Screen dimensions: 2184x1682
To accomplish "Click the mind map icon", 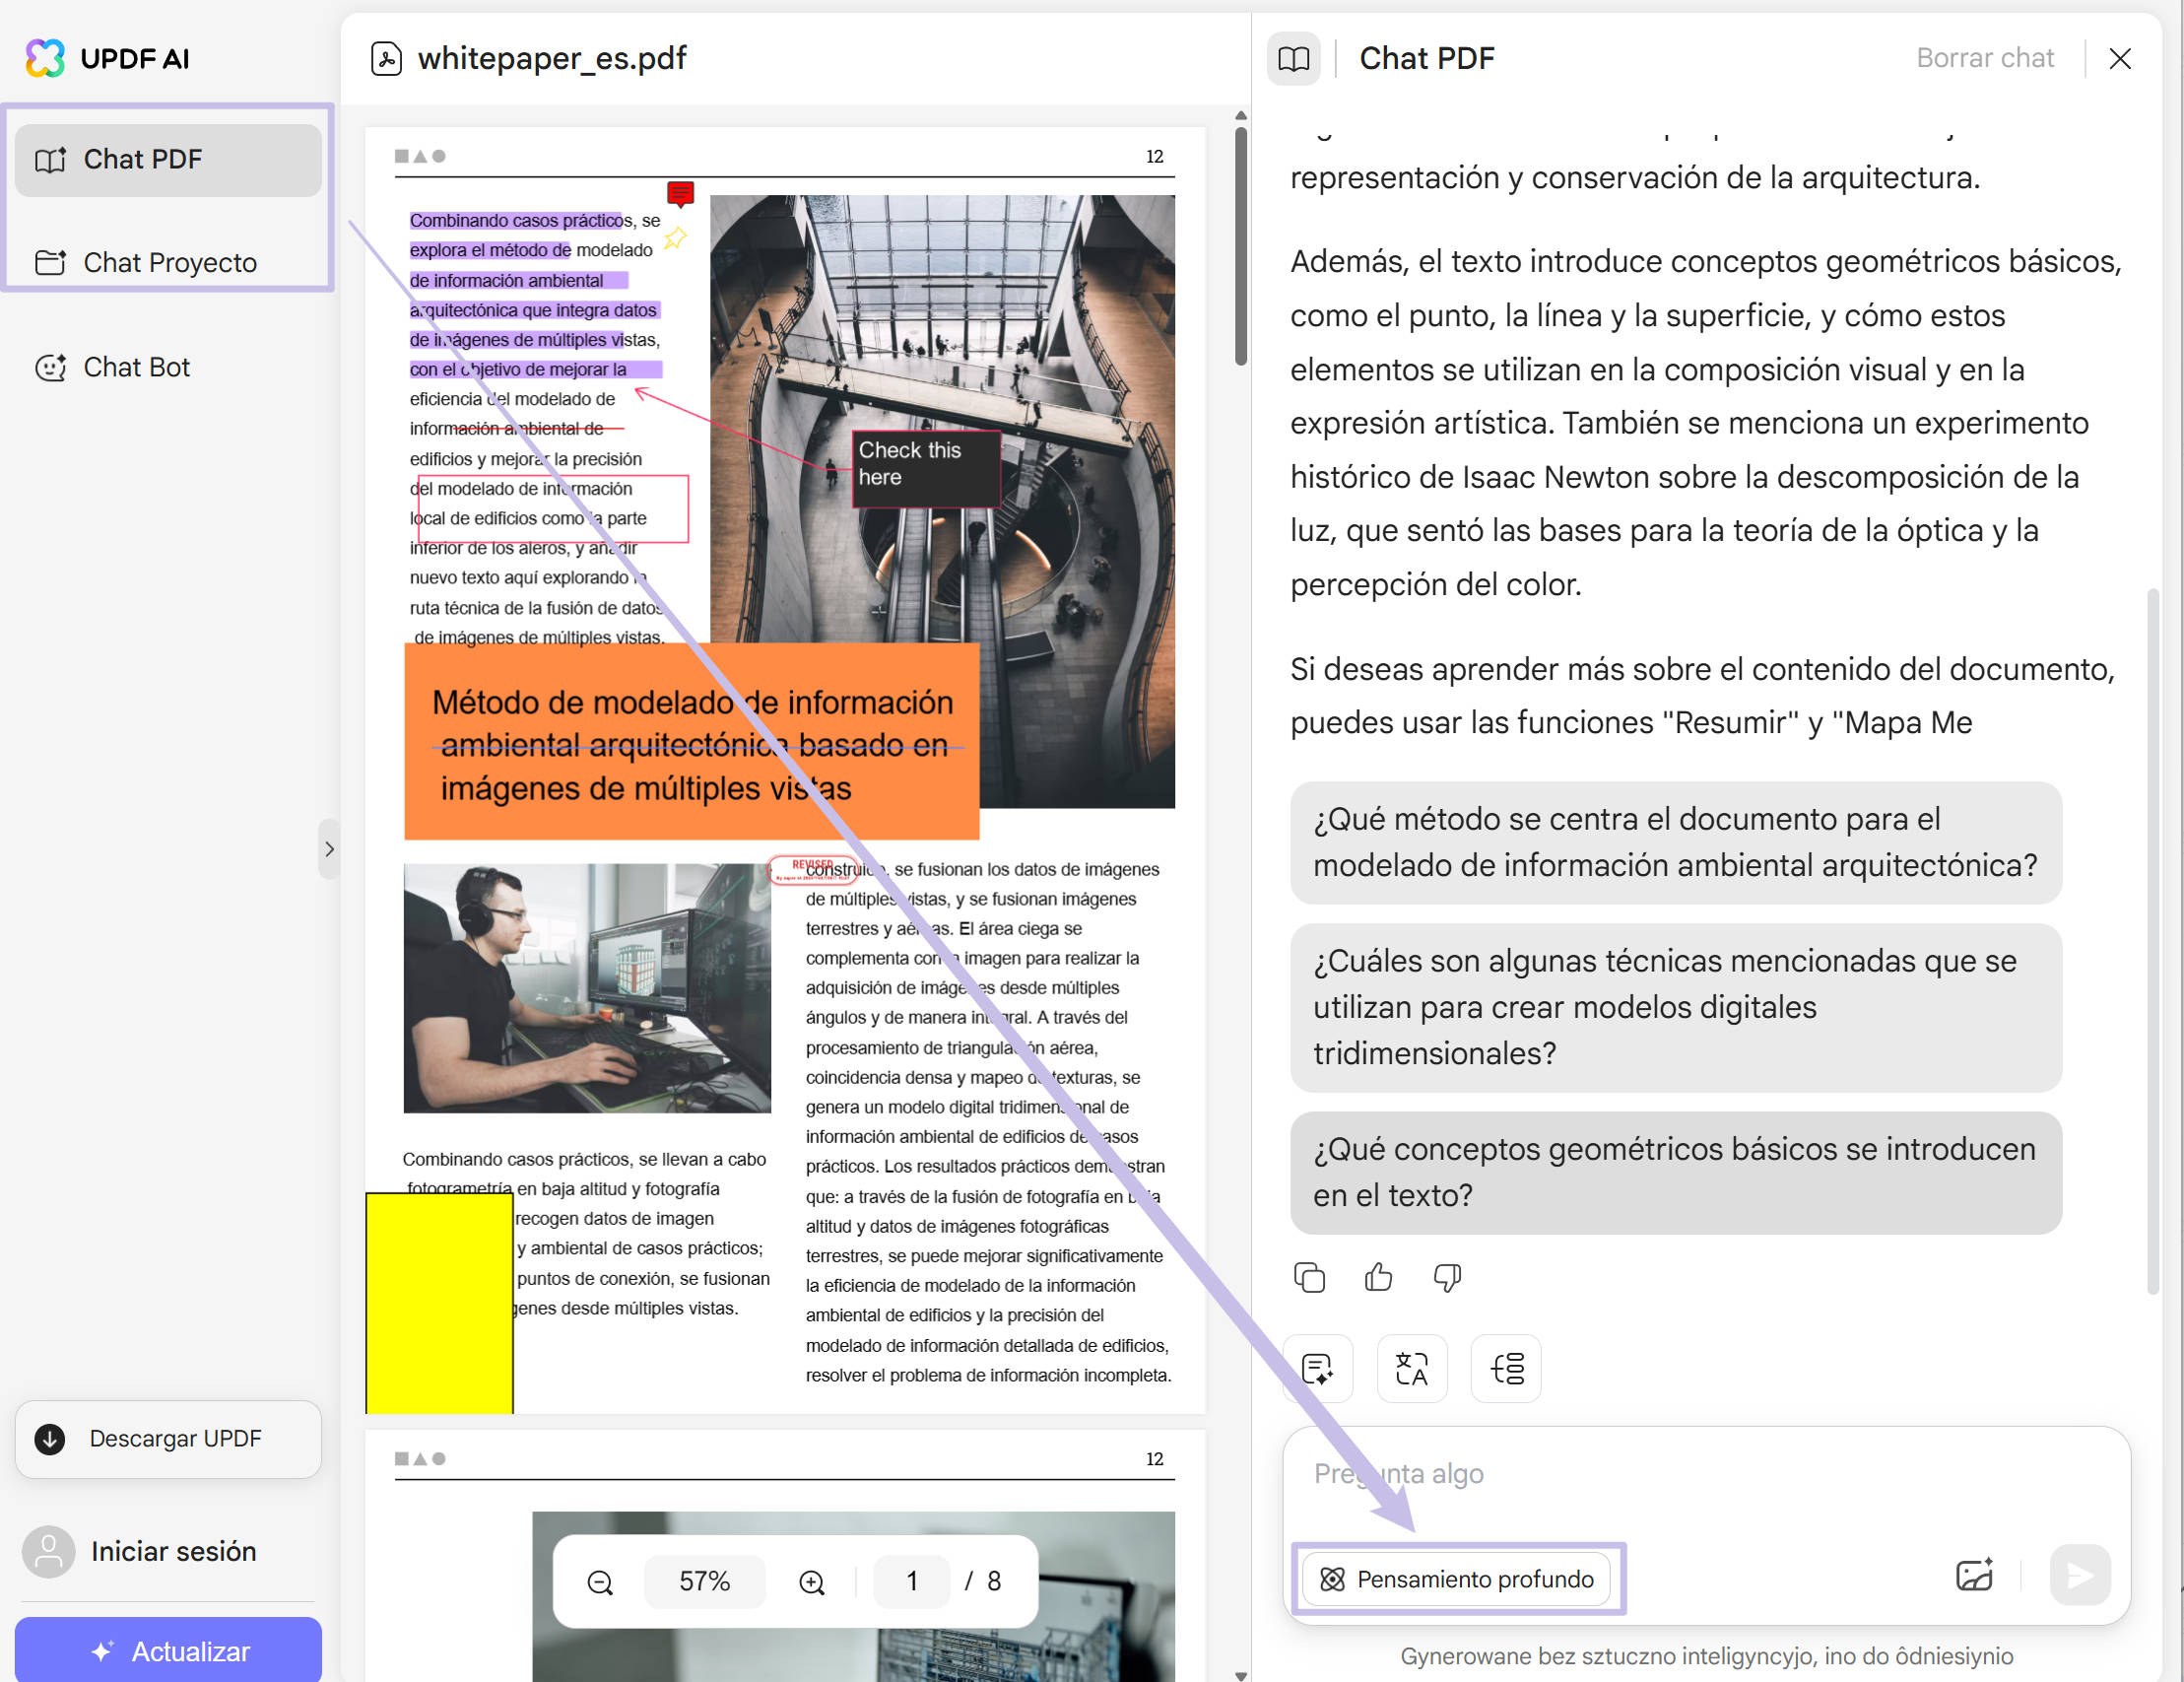I will [1507, 1369].
